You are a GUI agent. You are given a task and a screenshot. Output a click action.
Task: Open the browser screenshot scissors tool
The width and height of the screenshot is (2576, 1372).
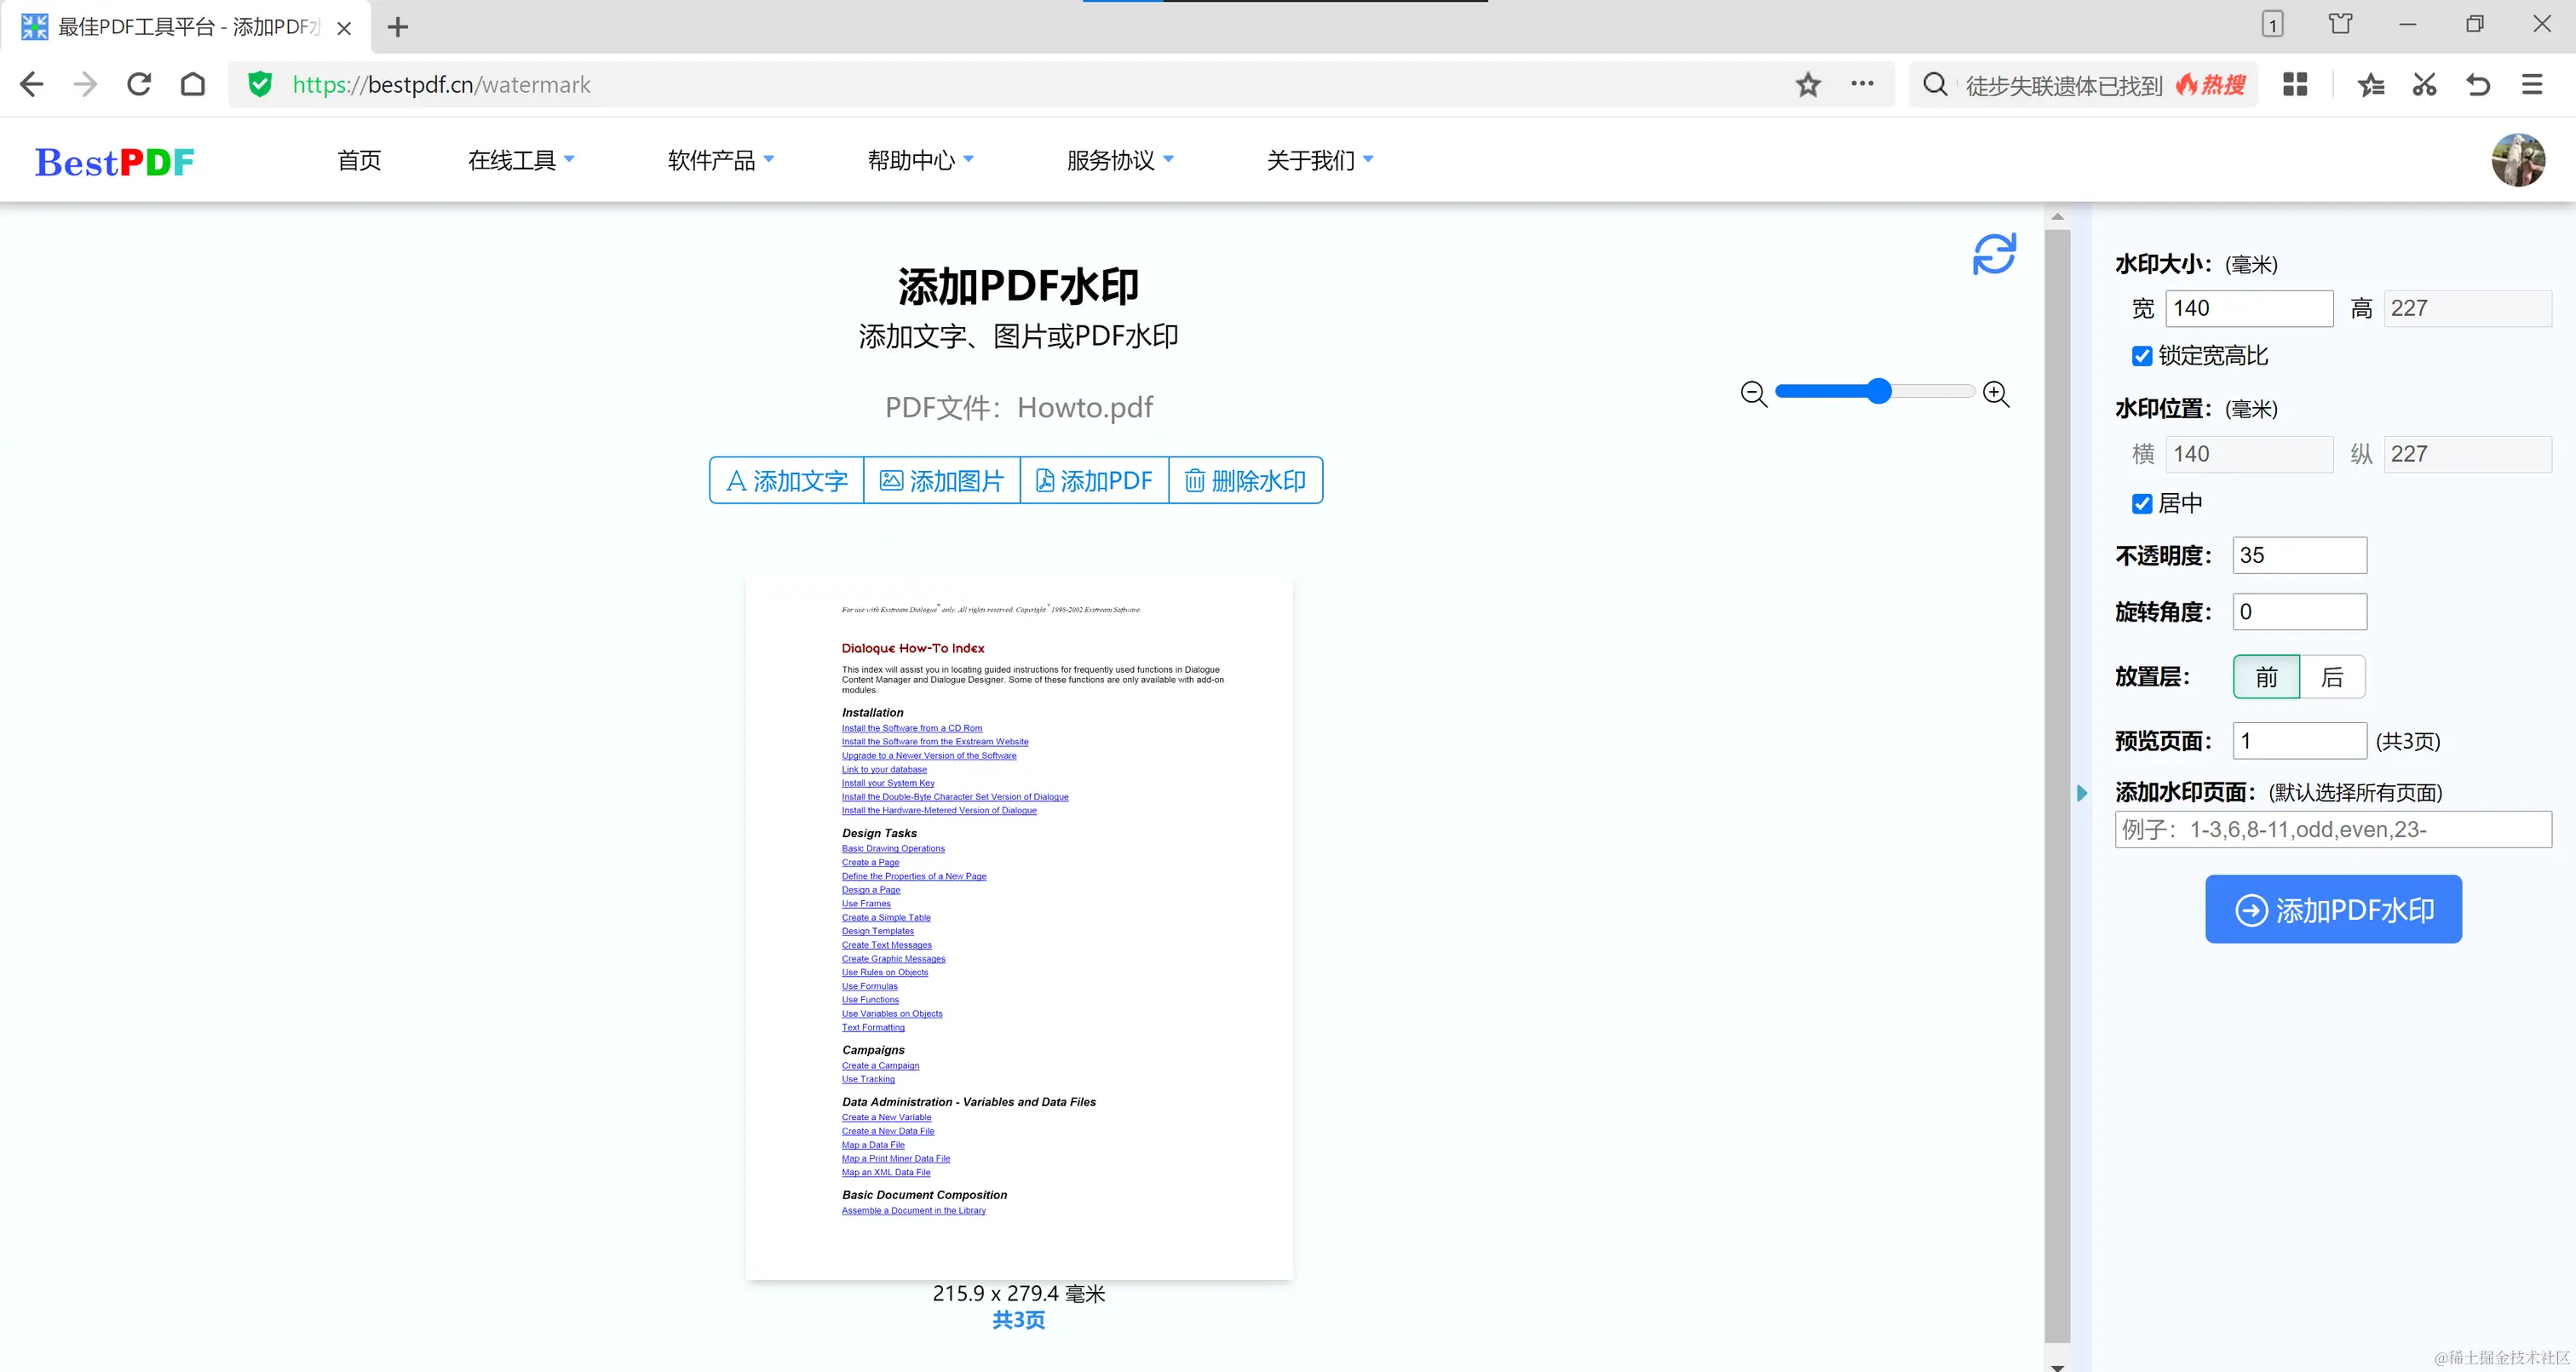tap(2424, 85)
